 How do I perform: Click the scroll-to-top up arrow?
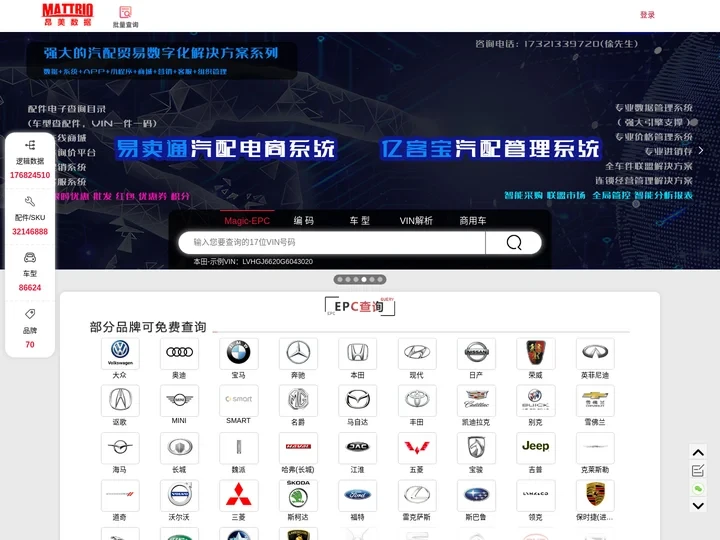[698, 453]
